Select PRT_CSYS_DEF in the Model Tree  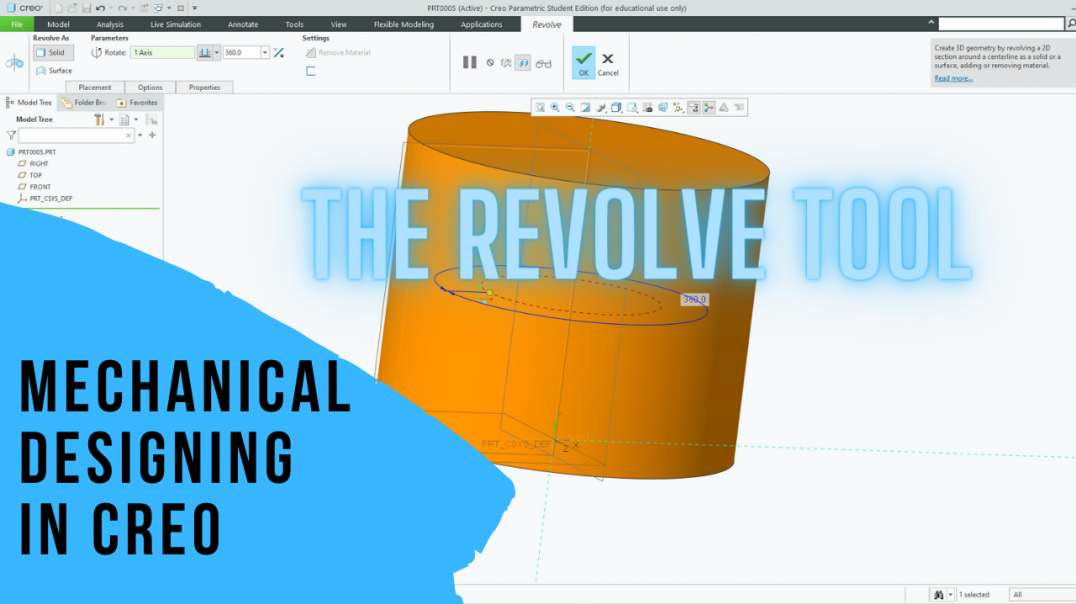(45, 198)
